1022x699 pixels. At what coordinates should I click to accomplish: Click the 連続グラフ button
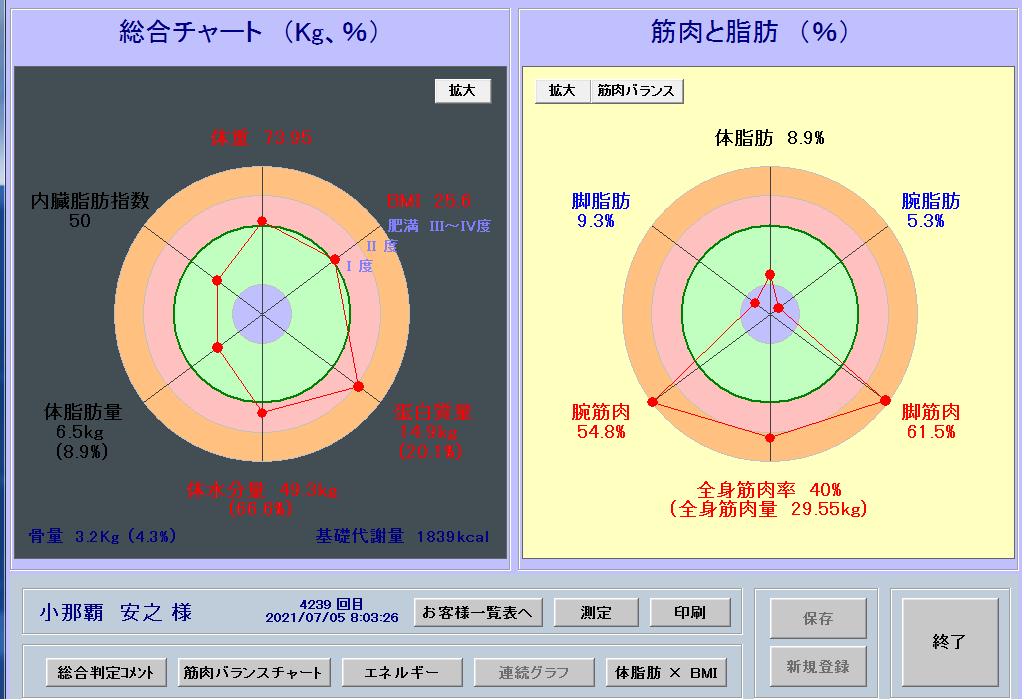point(534,672)
